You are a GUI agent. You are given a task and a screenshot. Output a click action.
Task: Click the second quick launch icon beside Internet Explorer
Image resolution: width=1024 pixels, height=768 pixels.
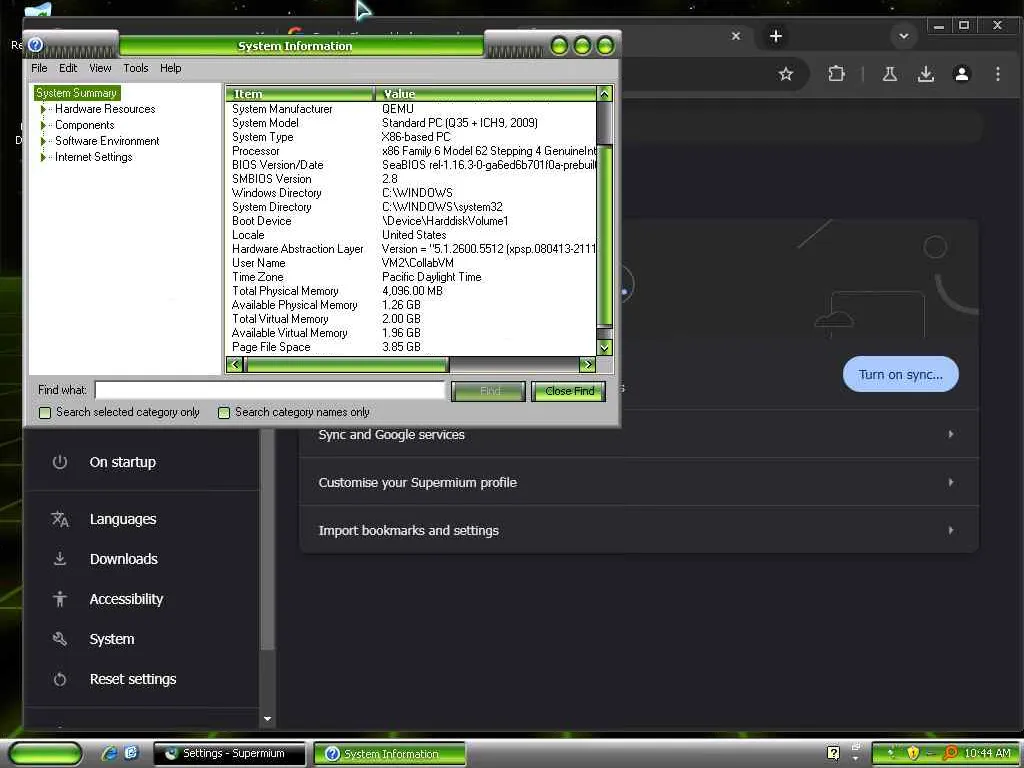point(131,753)
